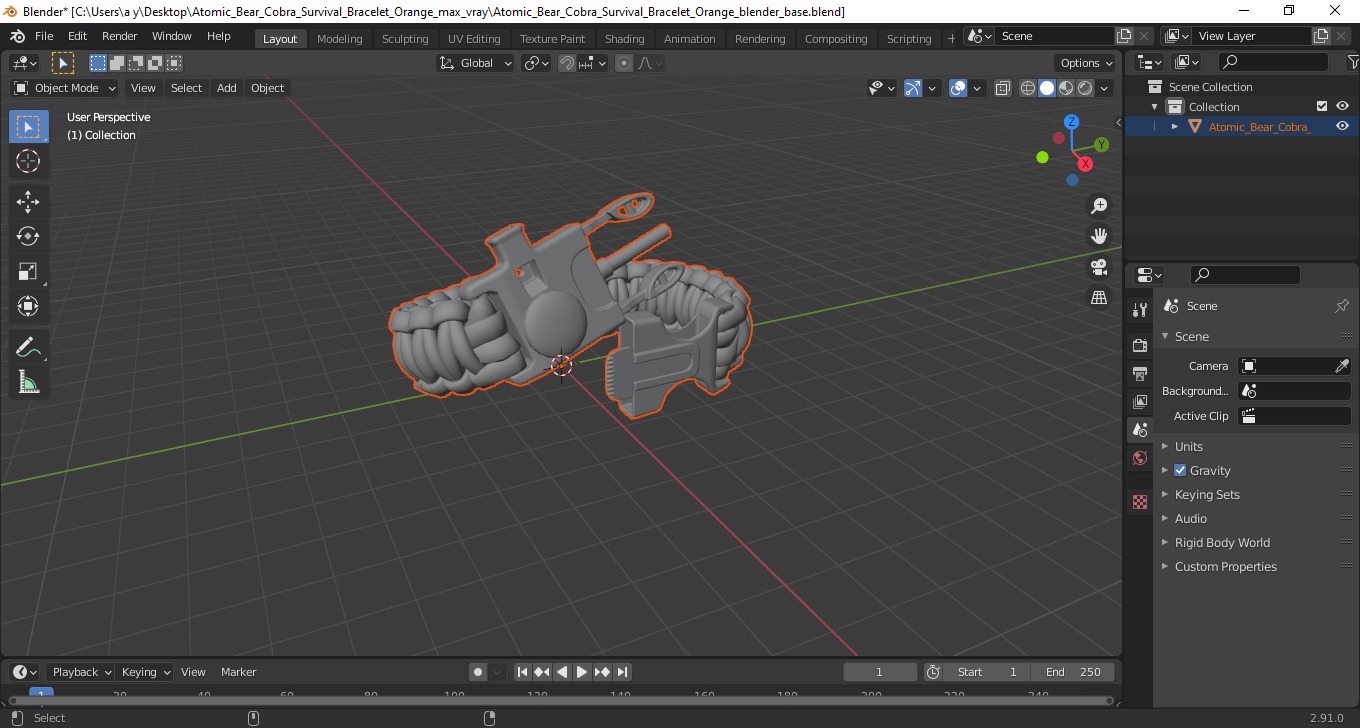Open the Render menu

(x=120, y=36)
